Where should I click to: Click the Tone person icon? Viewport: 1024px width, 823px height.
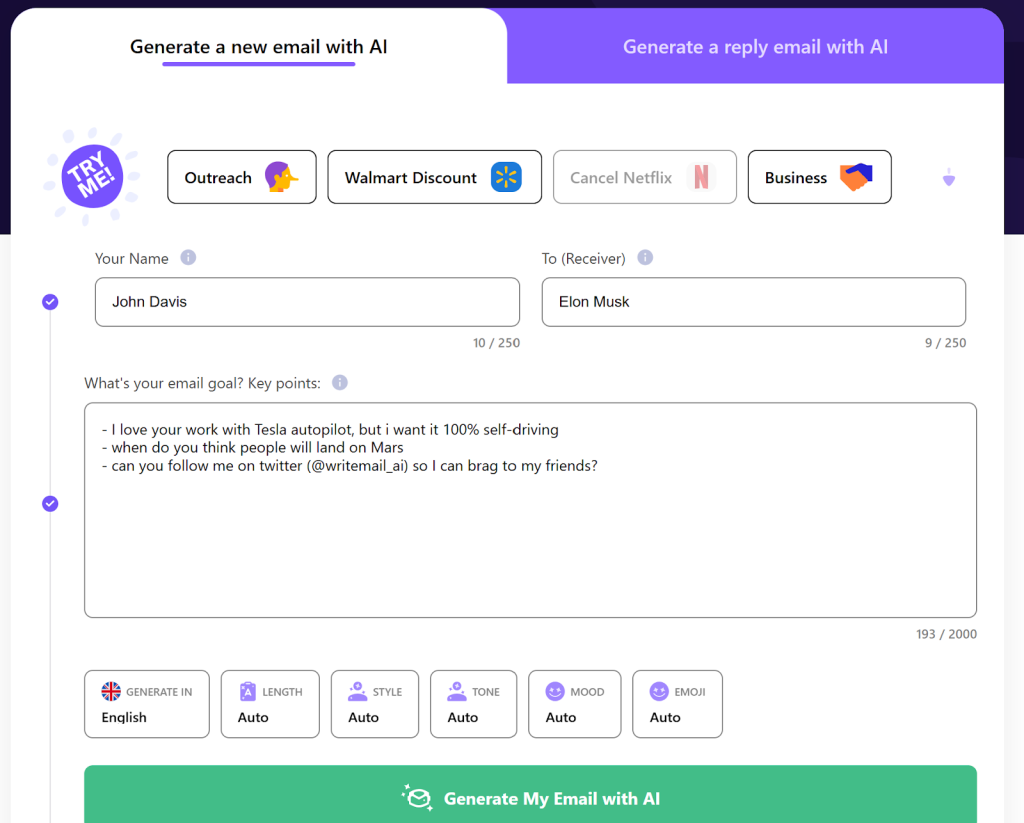click(x=456, y=691)
